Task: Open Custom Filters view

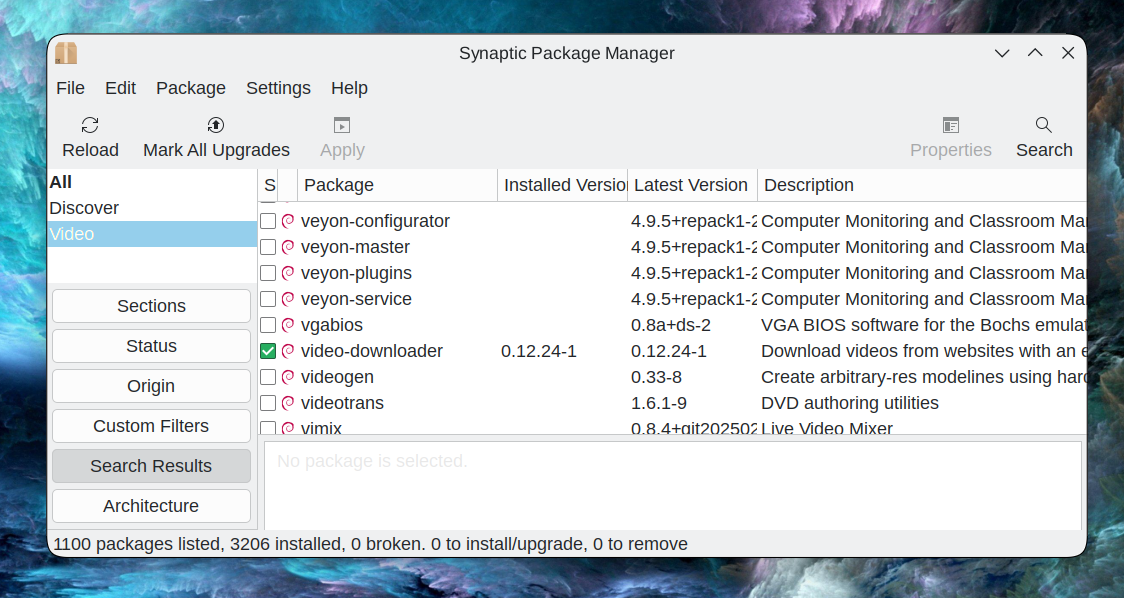Action: click(x=151, y=426)
